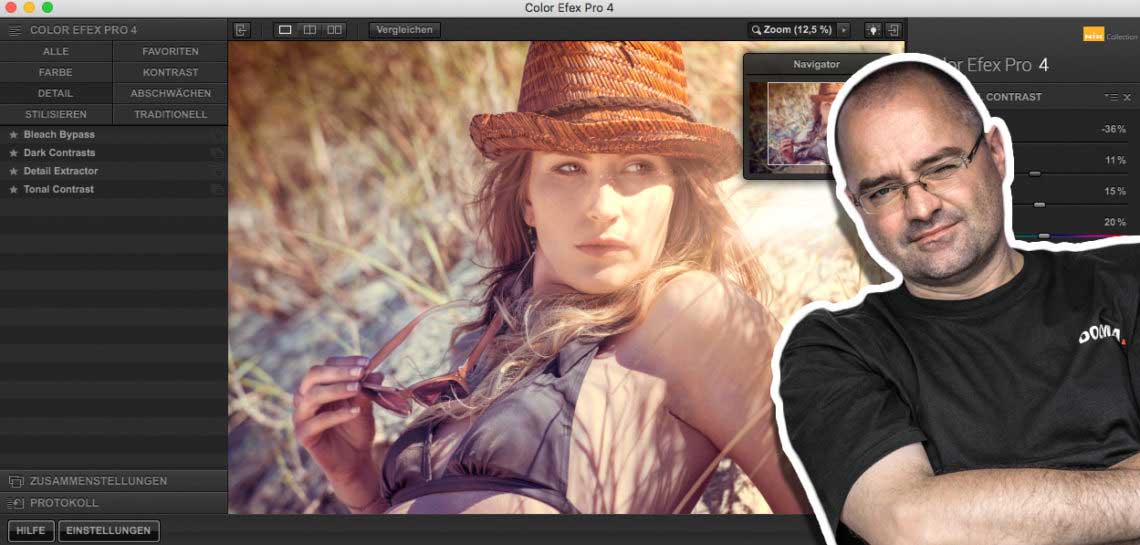Screen dimensions: 1140x545
Task: Click the Nik Collection logo
Action: pyautogui.click(x=1109, y=35)
